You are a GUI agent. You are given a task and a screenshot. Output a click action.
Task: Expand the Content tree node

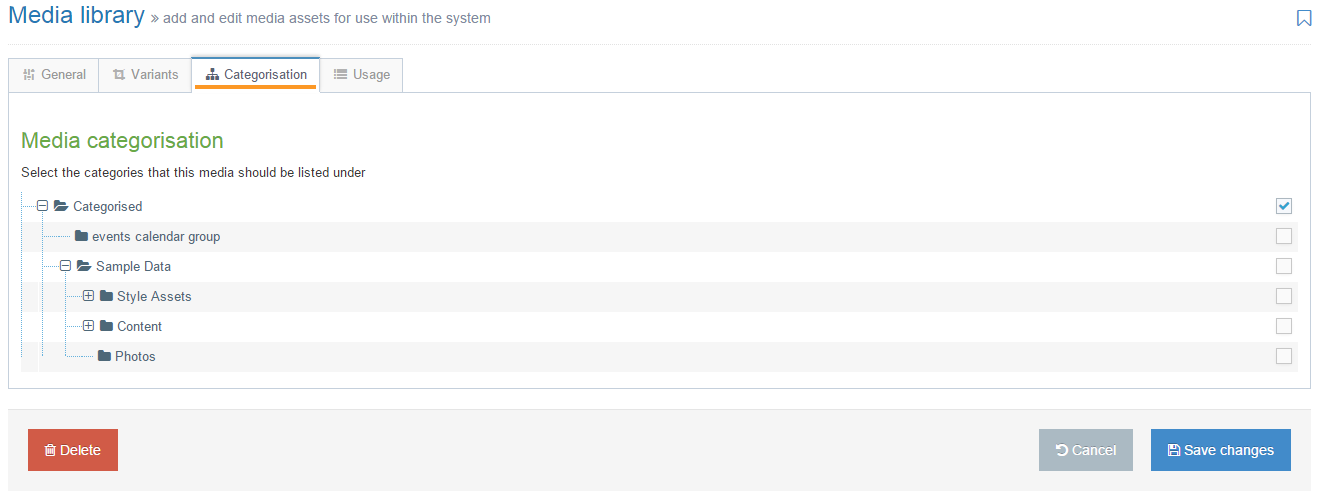(x=88, y=326)
